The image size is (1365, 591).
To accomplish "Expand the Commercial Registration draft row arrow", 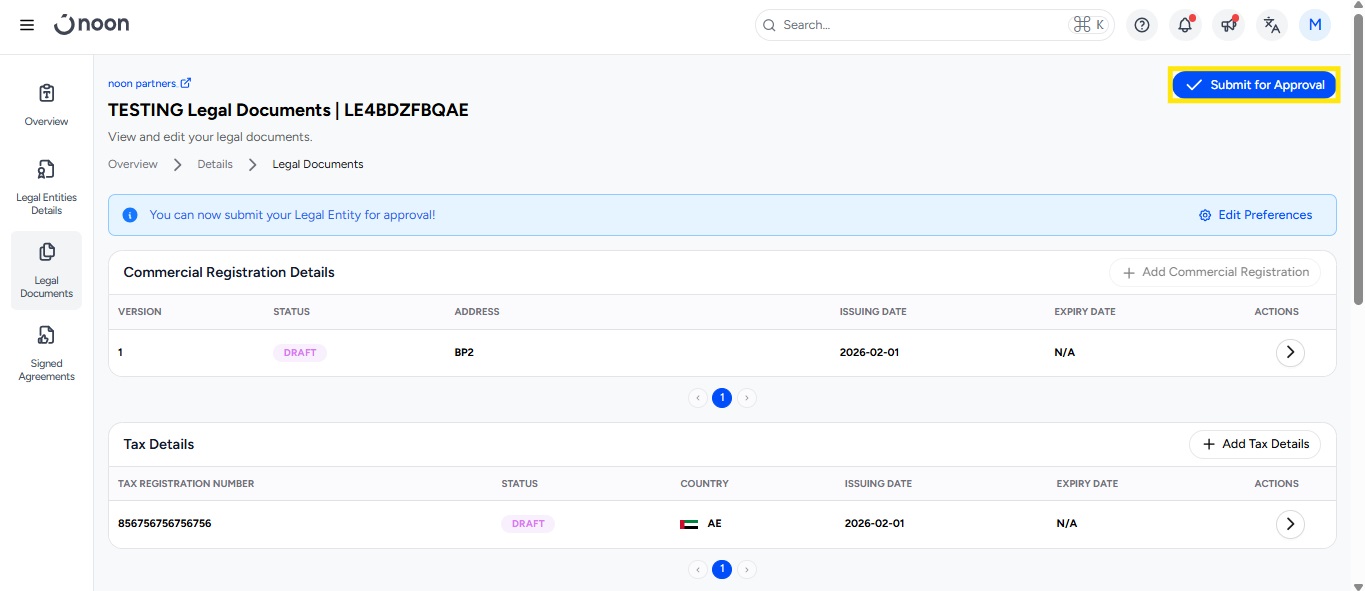I will tap(1290, 352).
